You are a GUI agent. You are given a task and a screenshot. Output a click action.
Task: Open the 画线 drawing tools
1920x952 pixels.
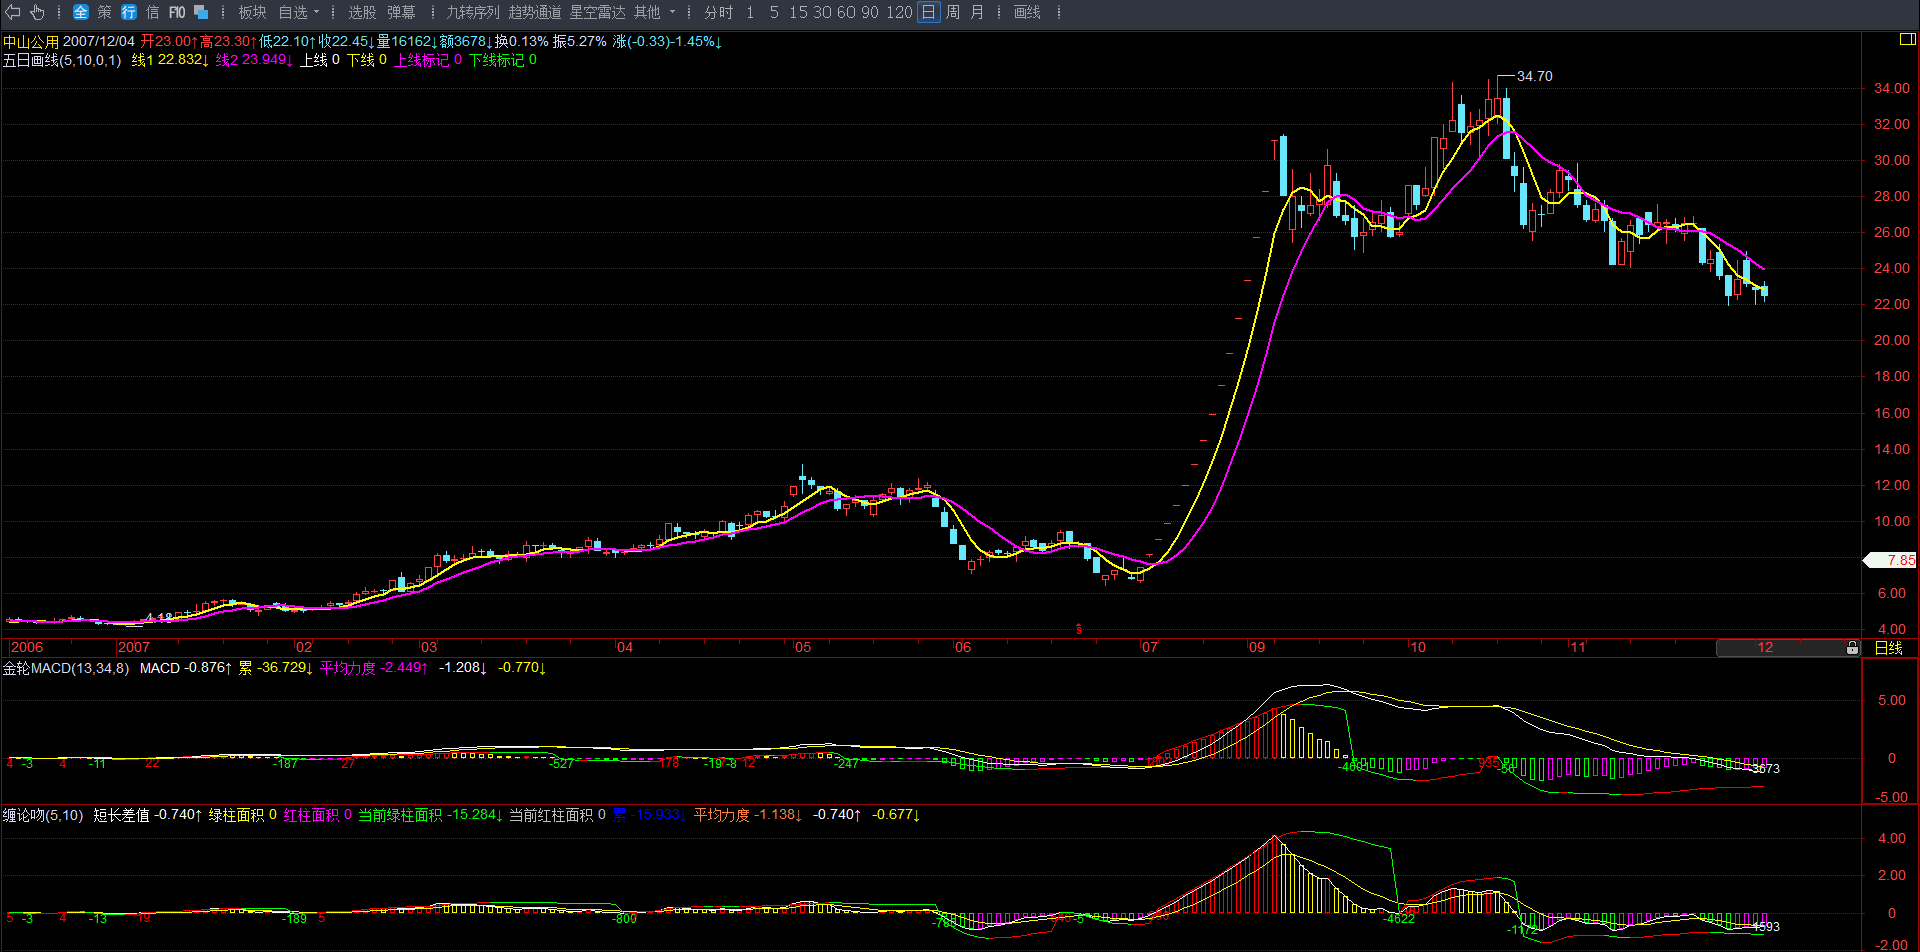1027,12
